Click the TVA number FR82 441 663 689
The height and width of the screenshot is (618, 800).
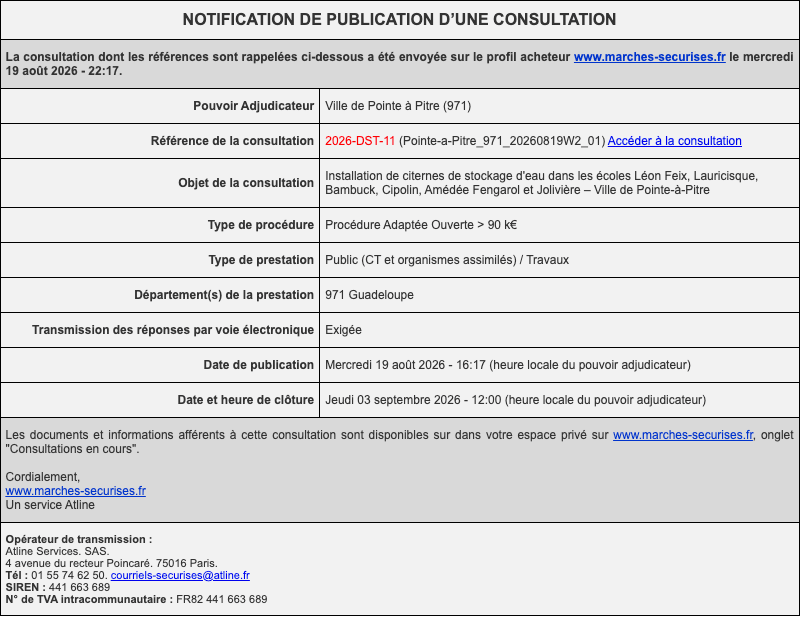pyautogui.click(x=221, y=599)
